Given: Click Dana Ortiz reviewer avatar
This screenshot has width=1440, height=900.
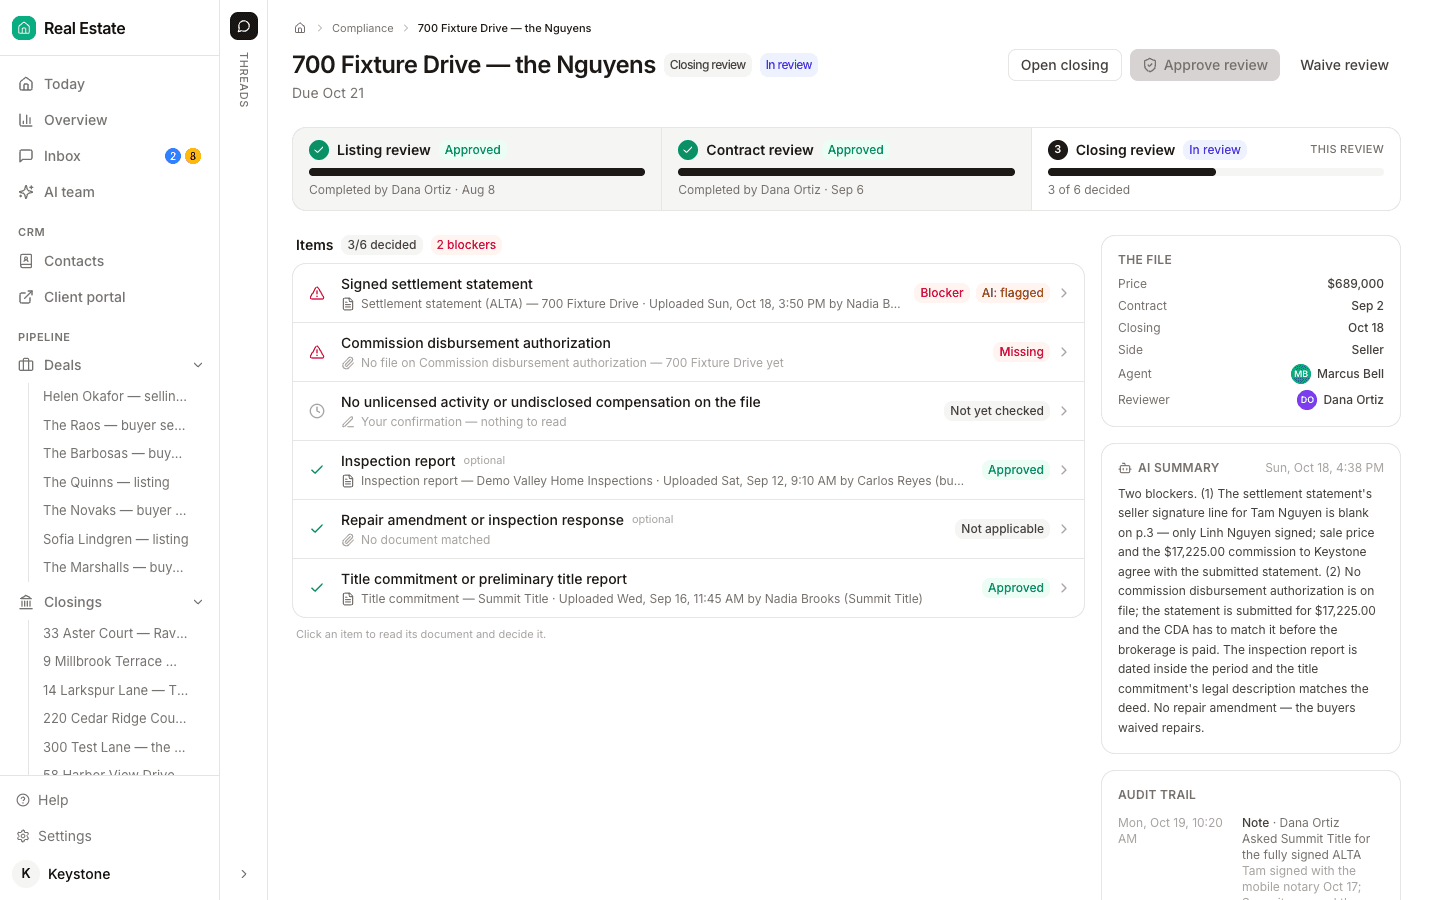Looking at the screenshot, I should click(1307, 400).
